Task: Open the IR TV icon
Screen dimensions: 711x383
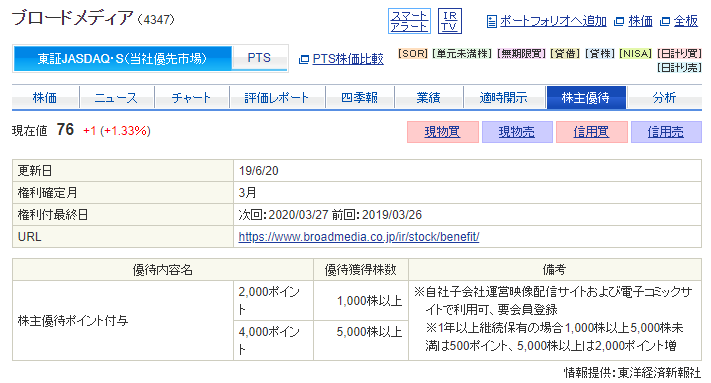Action: tap(449, 21)
